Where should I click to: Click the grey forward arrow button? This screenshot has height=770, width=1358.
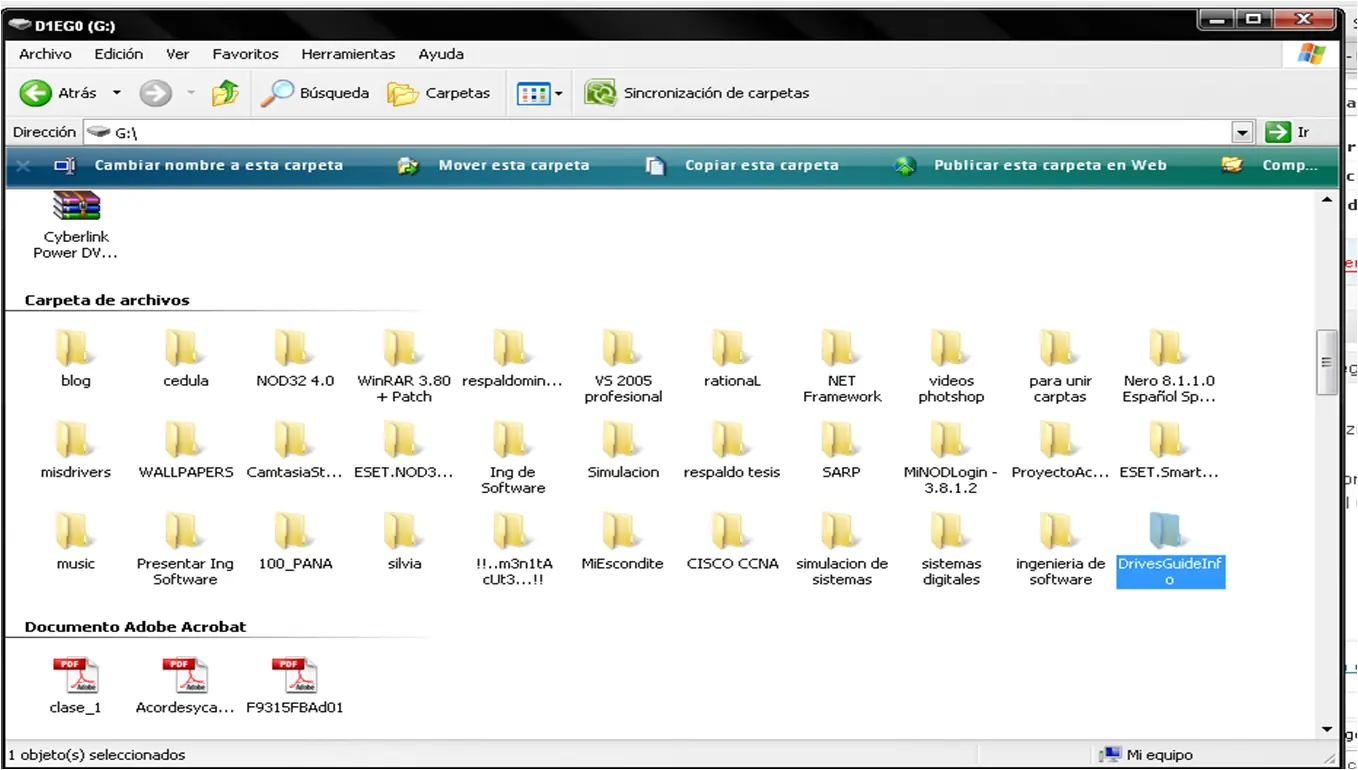[155, 94]
